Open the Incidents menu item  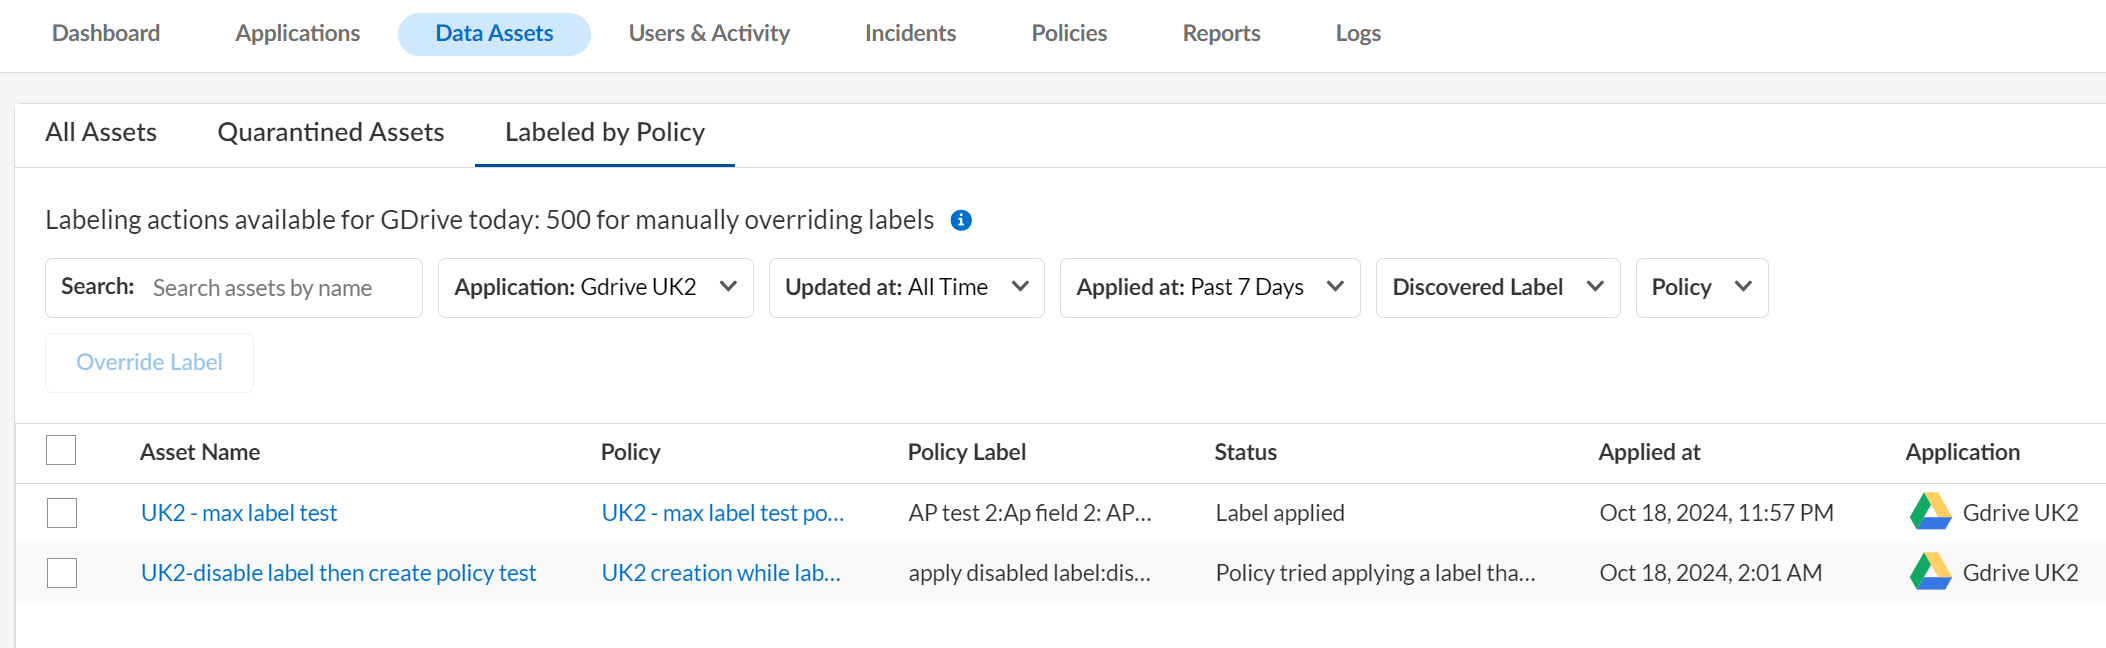click(910, 33)
